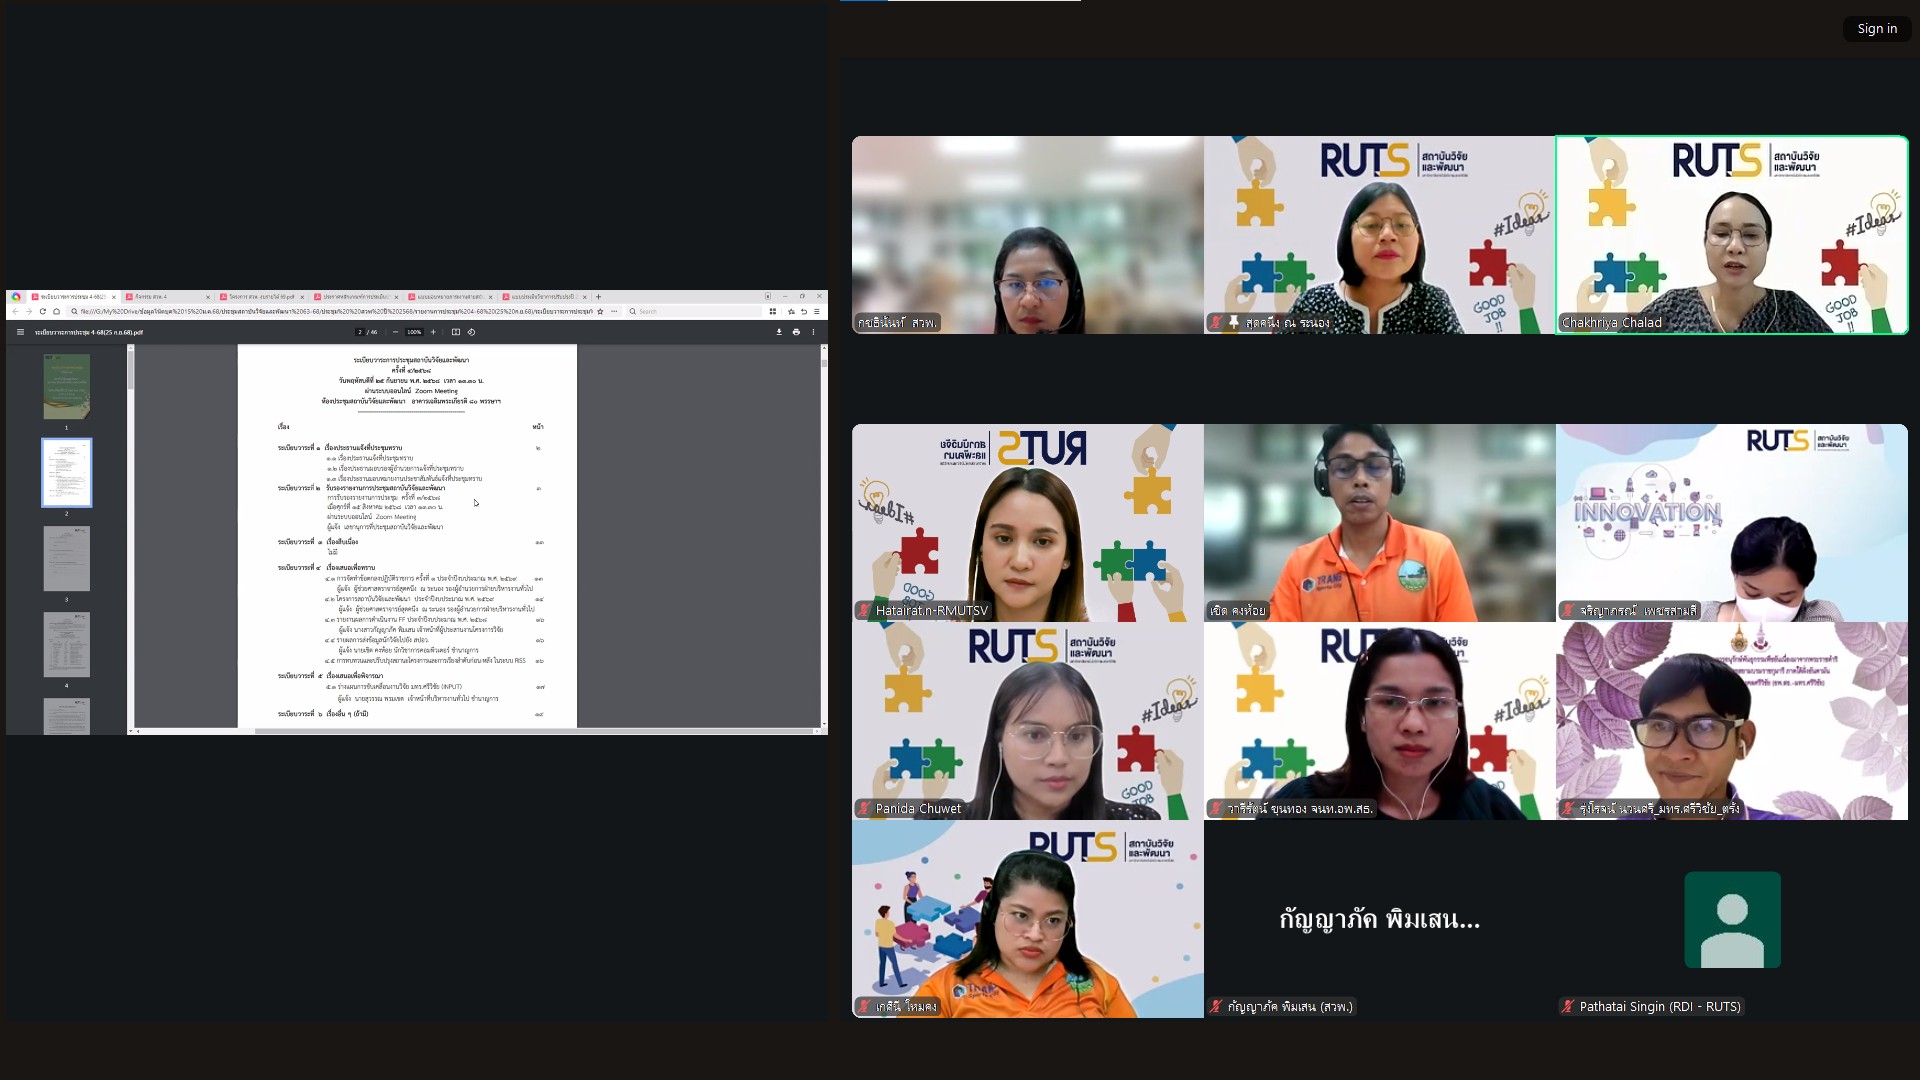Reload the browser page

click(43, 311)
